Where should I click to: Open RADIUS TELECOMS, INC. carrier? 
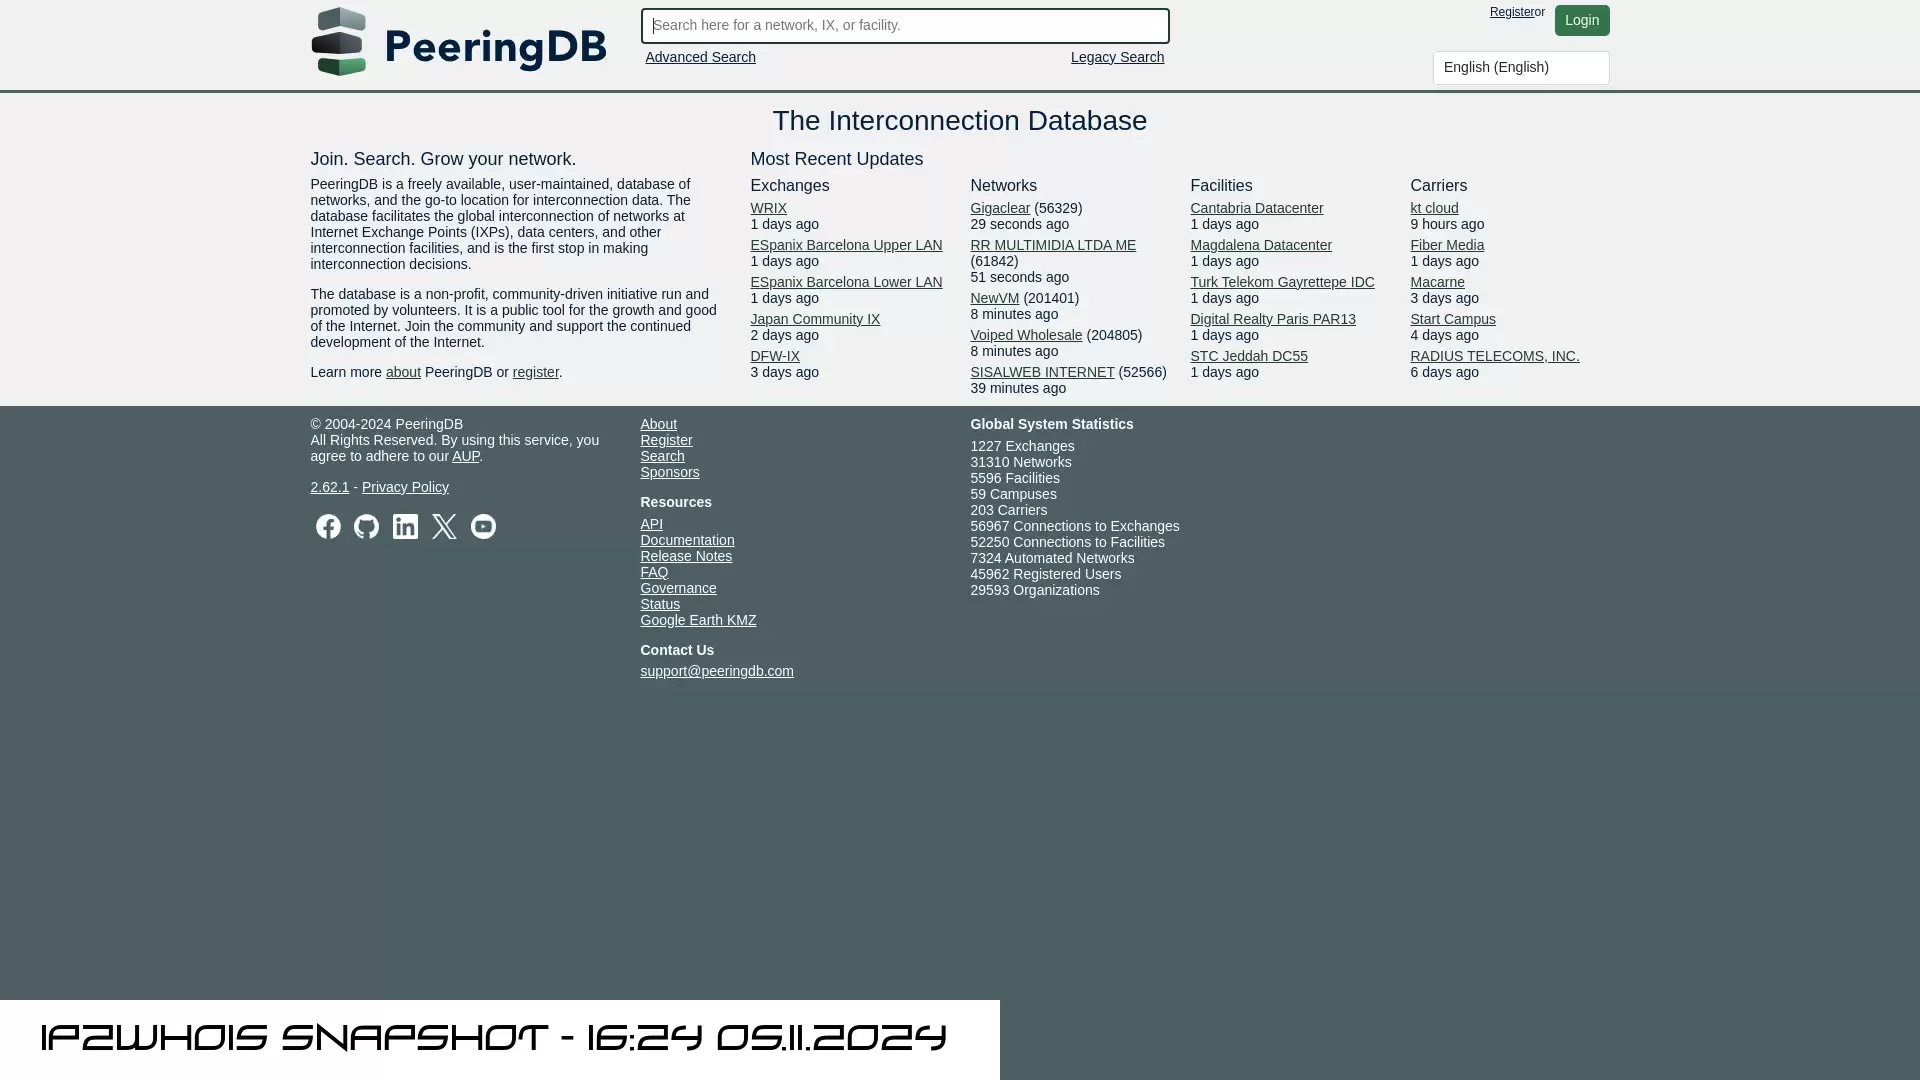click(x=1495, y=356)
